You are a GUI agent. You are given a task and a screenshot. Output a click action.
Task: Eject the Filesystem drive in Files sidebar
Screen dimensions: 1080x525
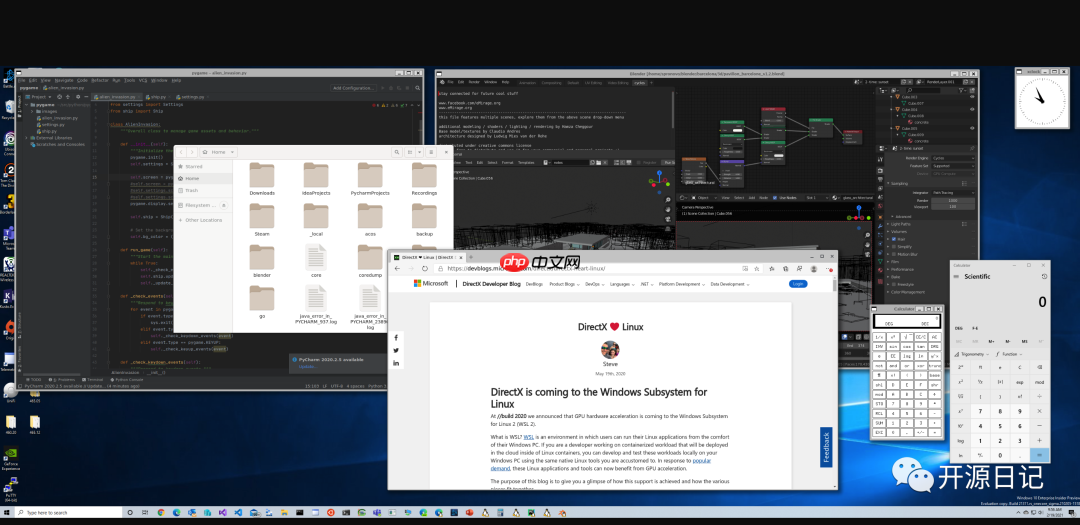click(224, 205)
